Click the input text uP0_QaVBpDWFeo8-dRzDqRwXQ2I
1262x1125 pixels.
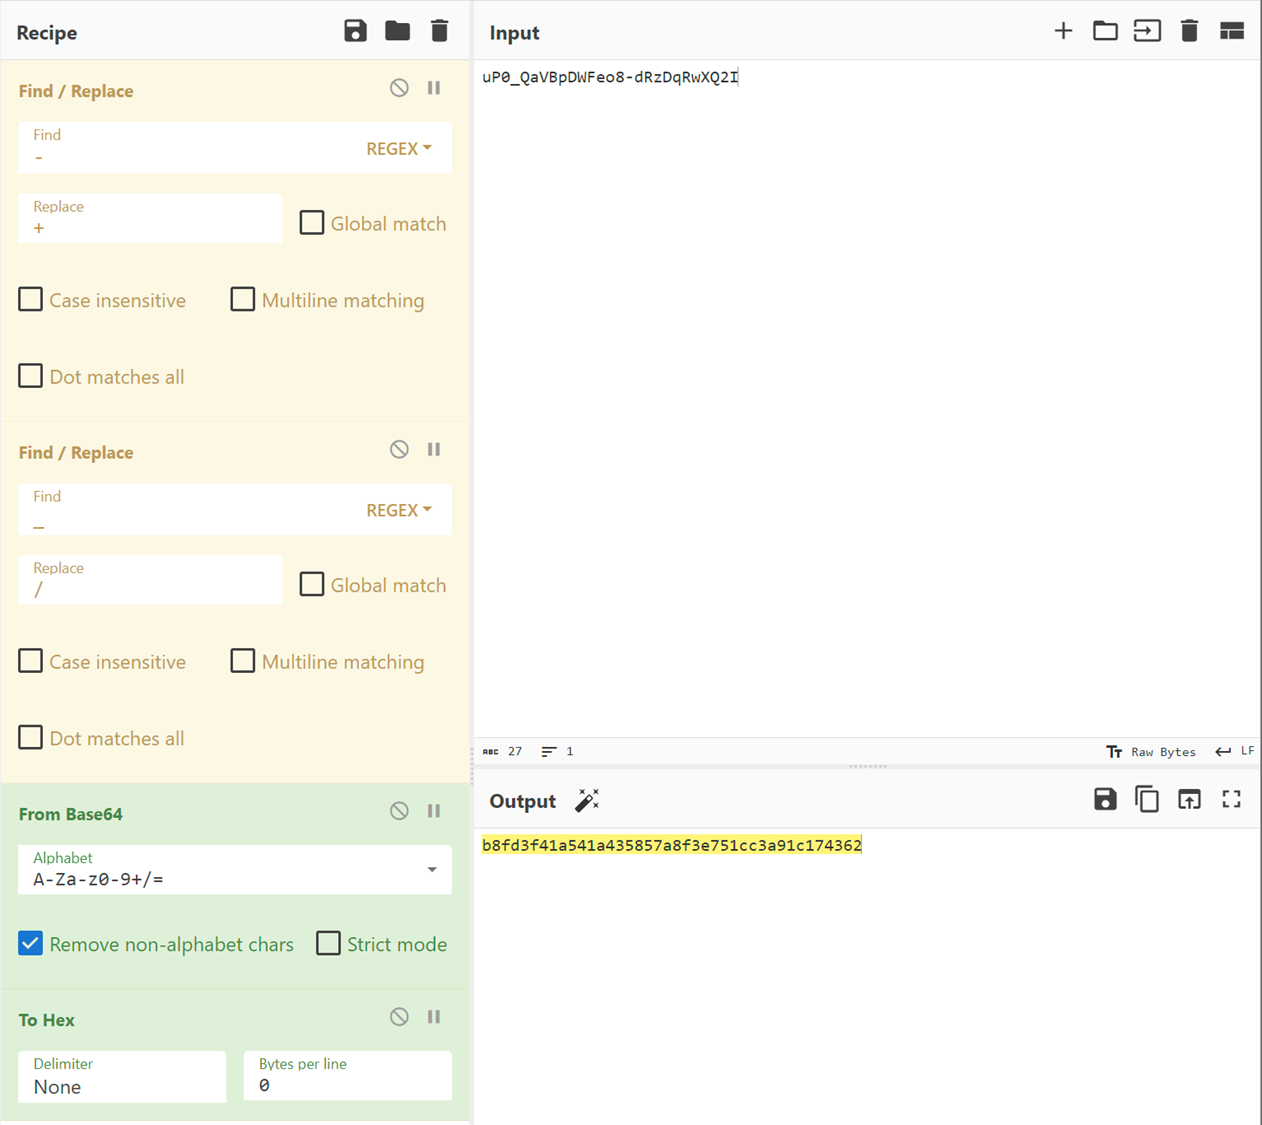tap(610, 77)
